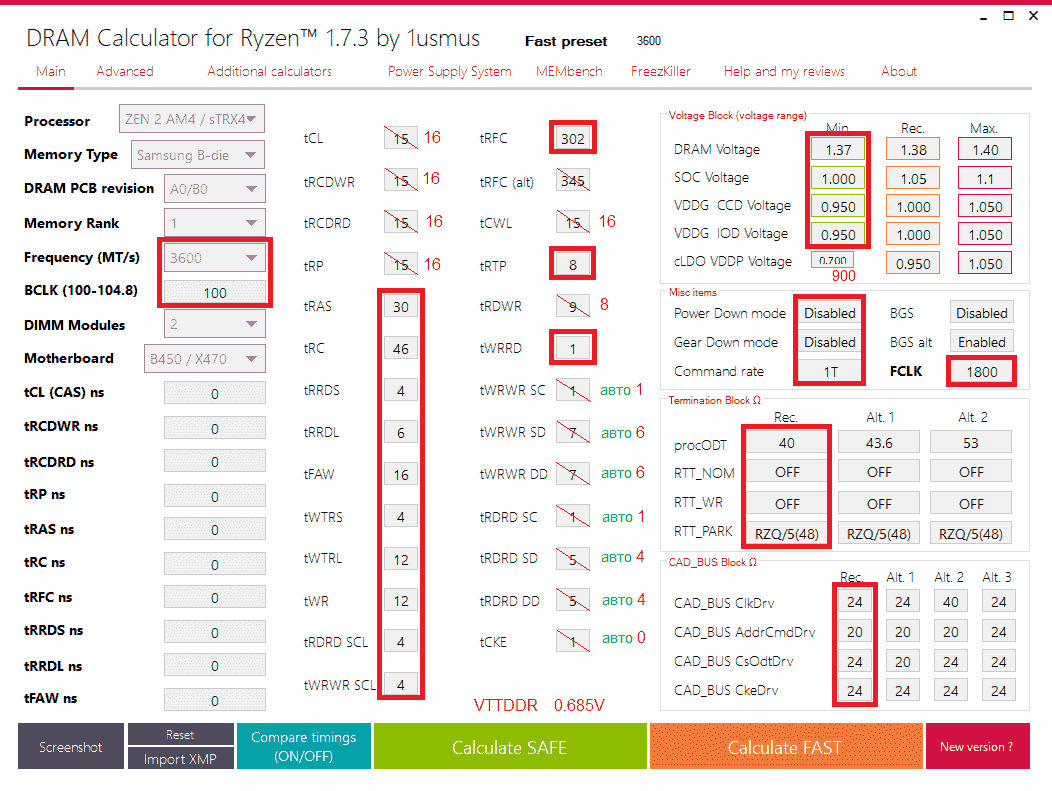Click the tRC ns input field

point(215,564)
